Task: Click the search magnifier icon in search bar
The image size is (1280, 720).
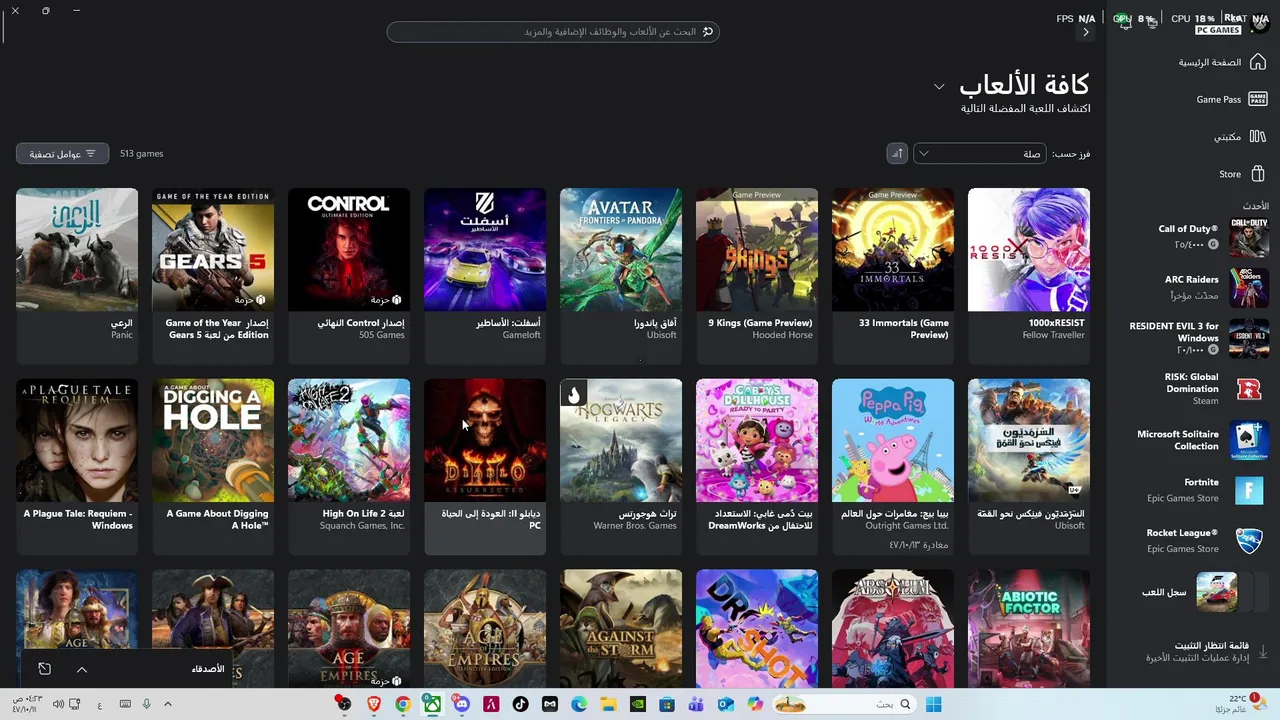Action: [x=708, y=32]
